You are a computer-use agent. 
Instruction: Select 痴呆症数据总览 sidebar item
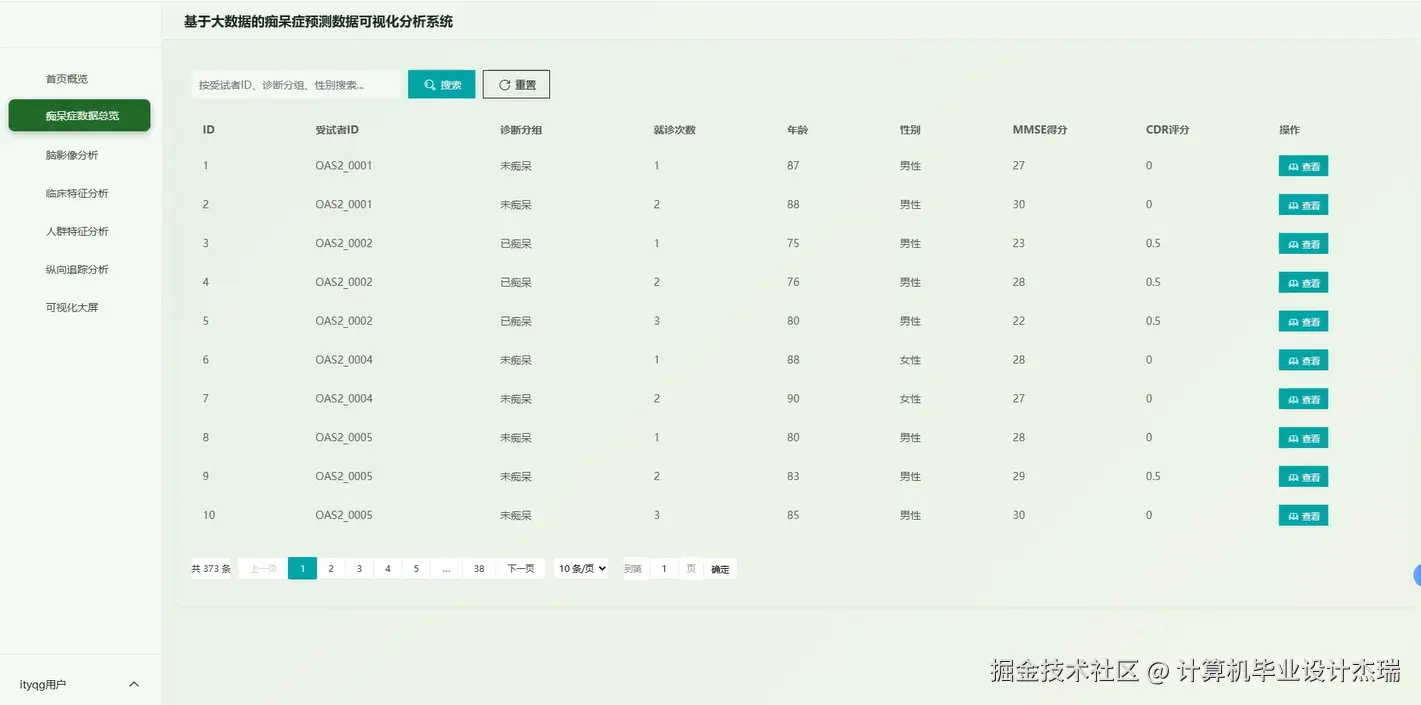coord(80,115)
